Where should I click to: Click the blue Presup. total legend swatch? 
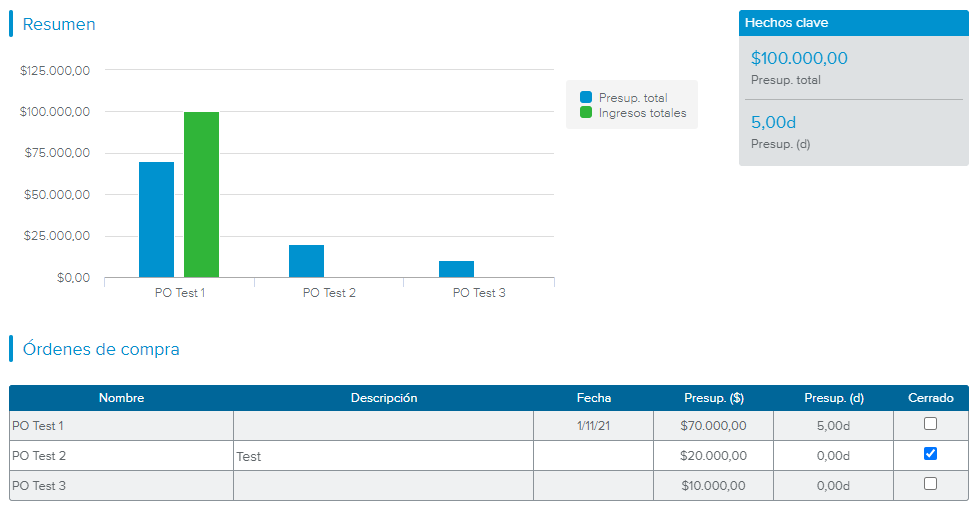[x=586, y=98]
